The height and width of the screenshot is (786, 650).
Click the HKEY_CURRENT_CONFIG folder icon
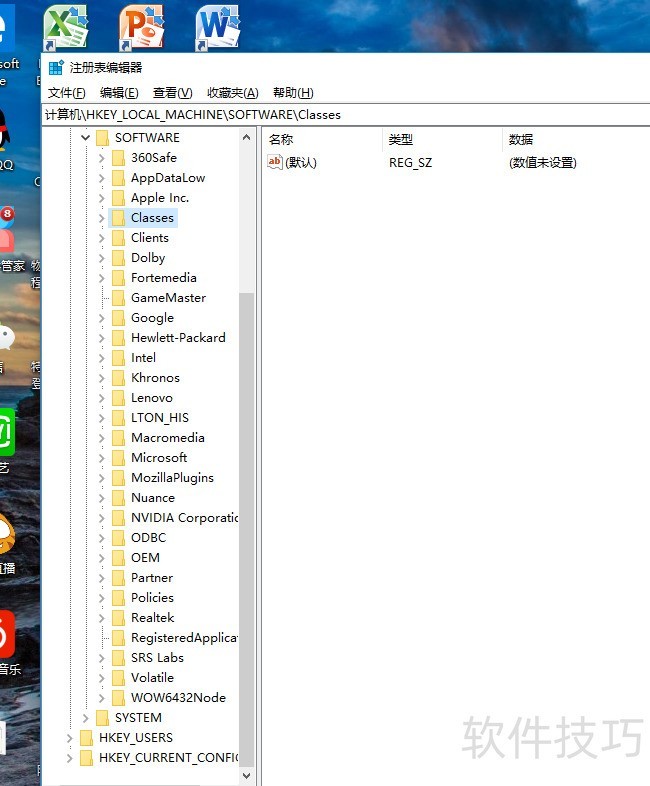[x=86, y=758]
